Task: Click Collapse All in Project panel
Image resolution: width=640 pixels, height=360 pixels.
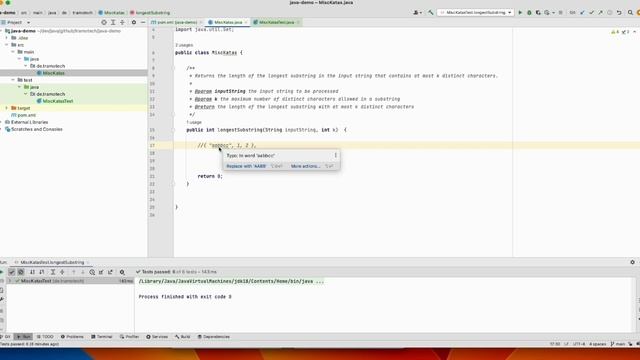Action: point(122,22)
